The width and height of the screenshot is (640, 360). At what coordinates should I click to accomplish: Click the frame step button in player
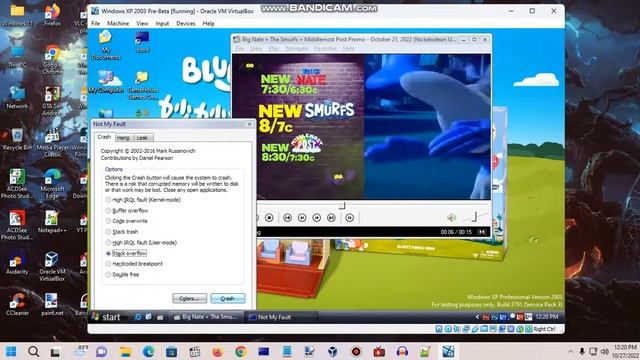350,218
